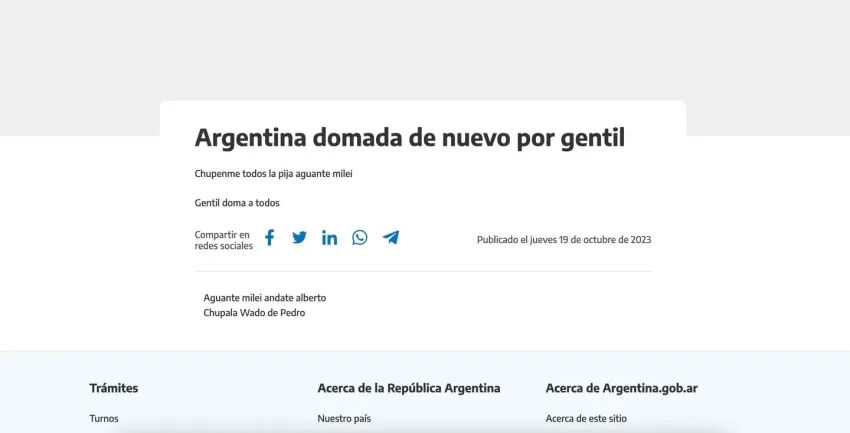Image resolution: width=850 pixels, height=433 pixels.
Task: Click the first paragraph under the headline
Action: 273,174
